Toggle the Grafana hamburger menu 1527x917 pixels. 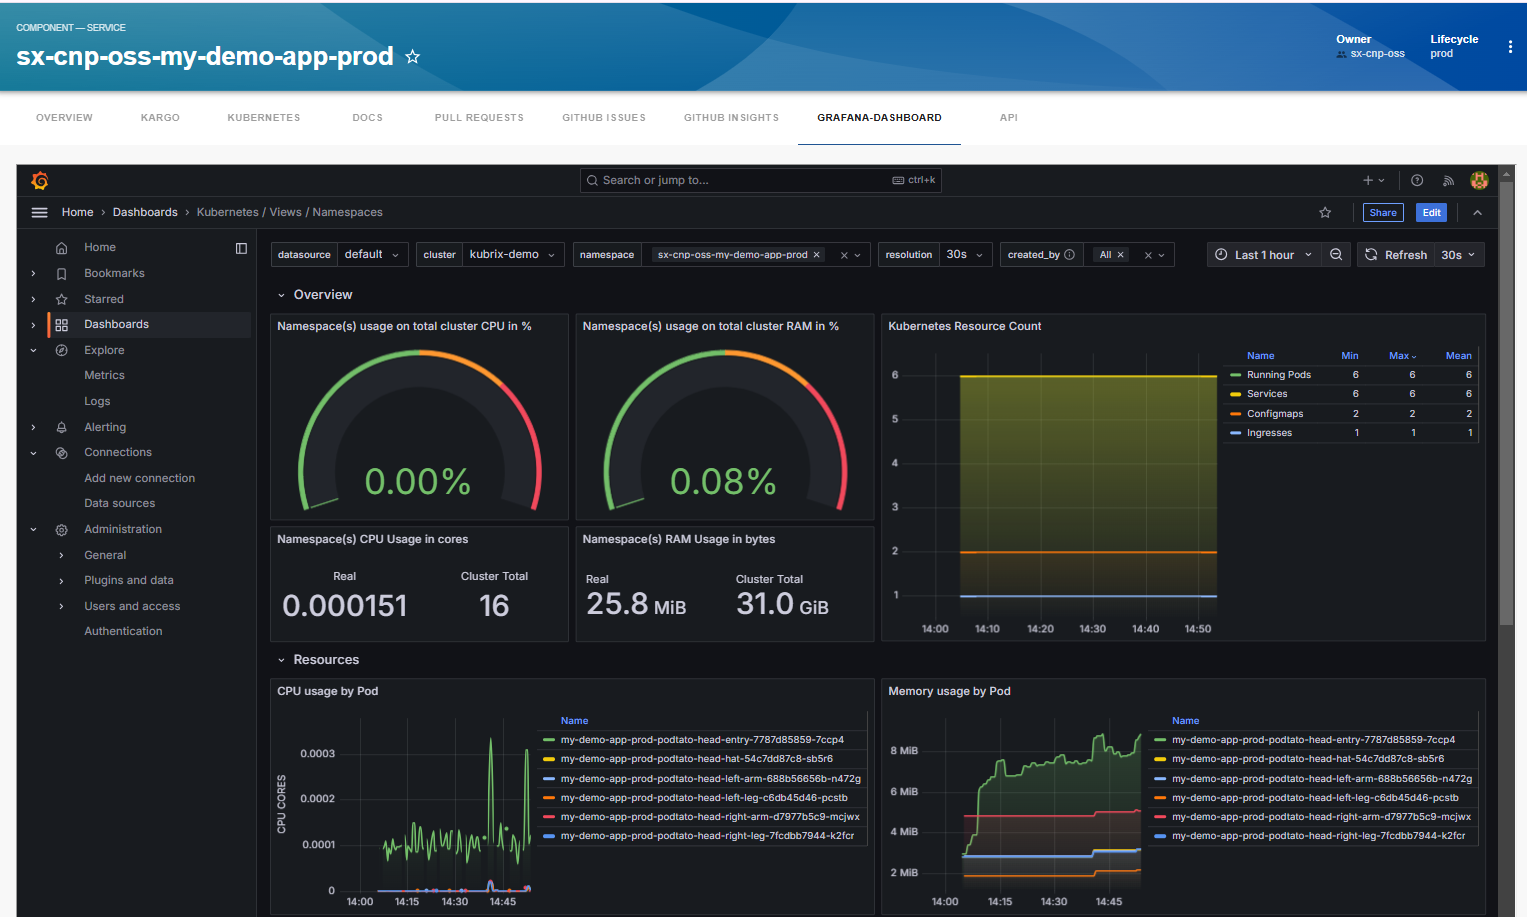(x=40, y=212)
